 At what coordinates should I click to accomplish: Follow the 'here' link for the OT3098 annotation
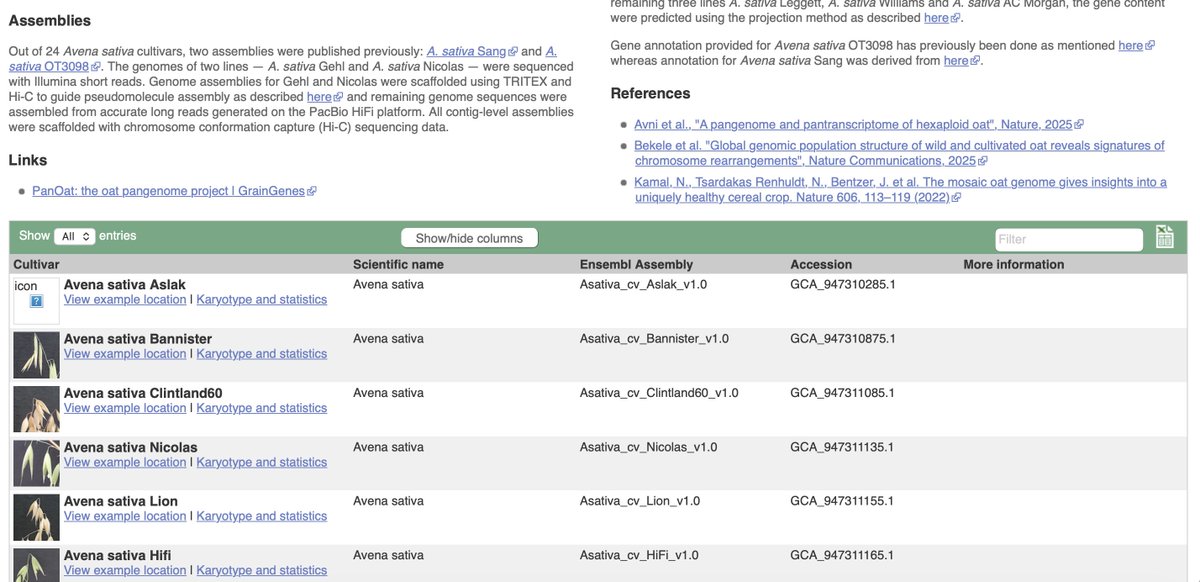(1135, 45)
